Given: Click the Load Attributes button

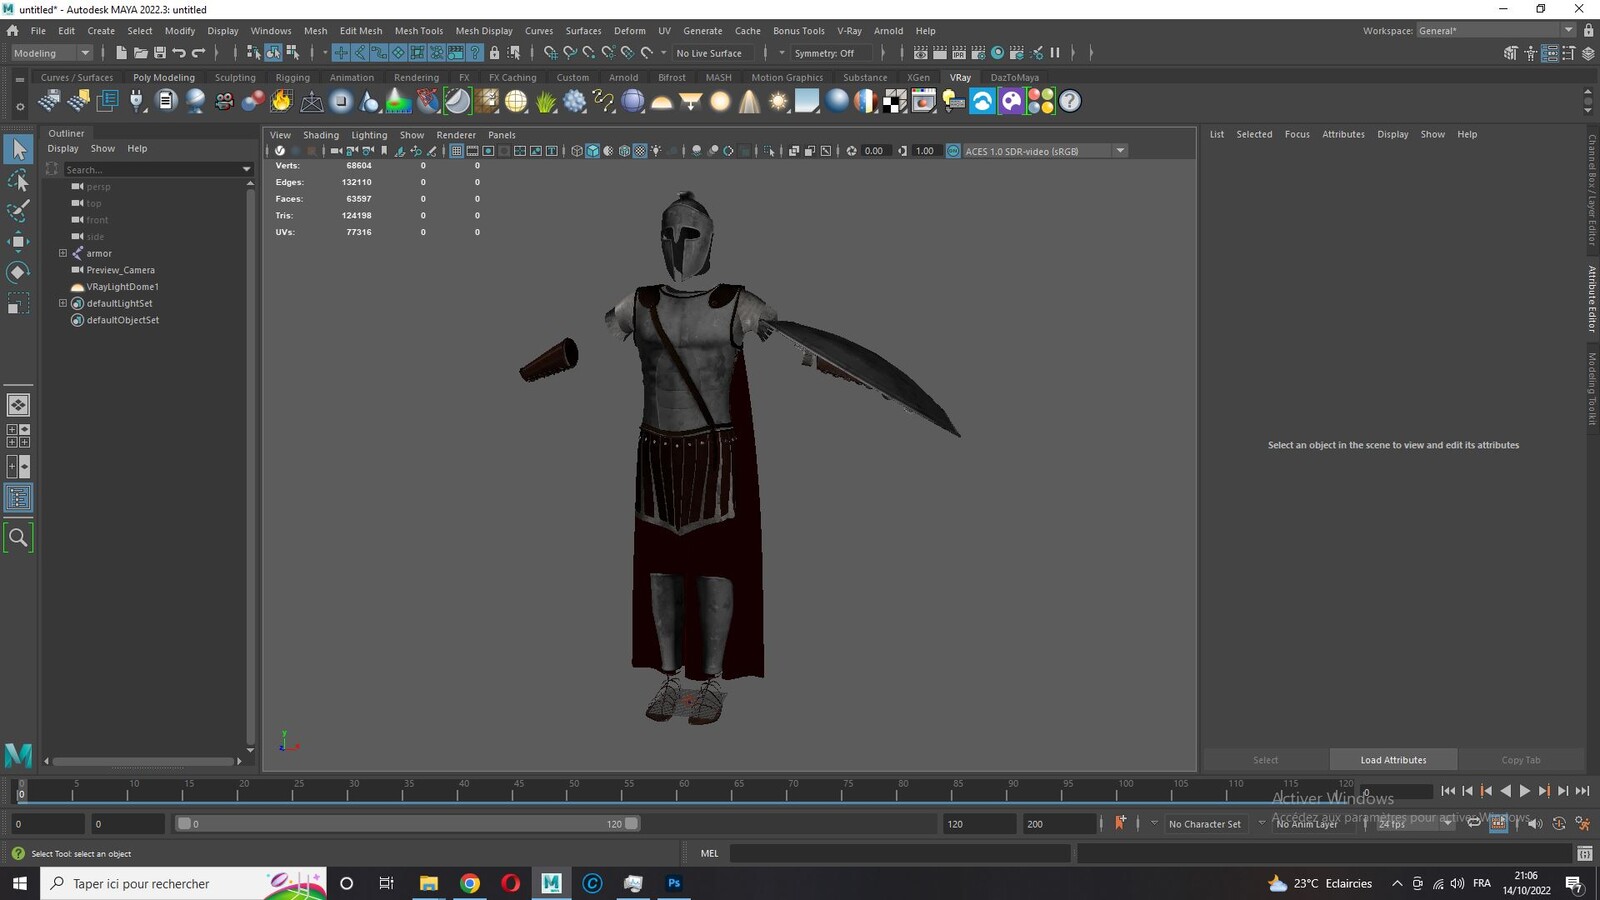Looking at the screenshot, I should (x=1393, y=760).
